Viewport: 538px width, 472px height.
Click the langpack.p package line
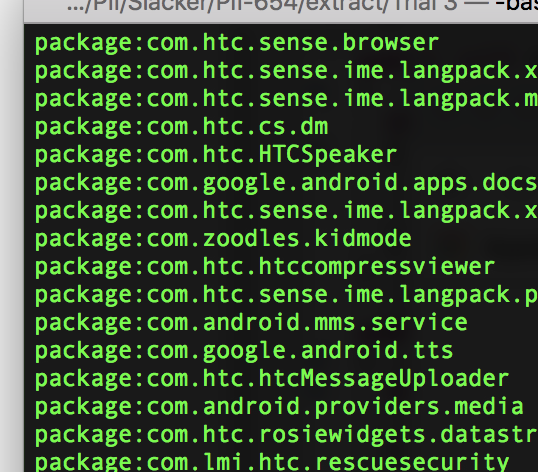tap(286, 296)
